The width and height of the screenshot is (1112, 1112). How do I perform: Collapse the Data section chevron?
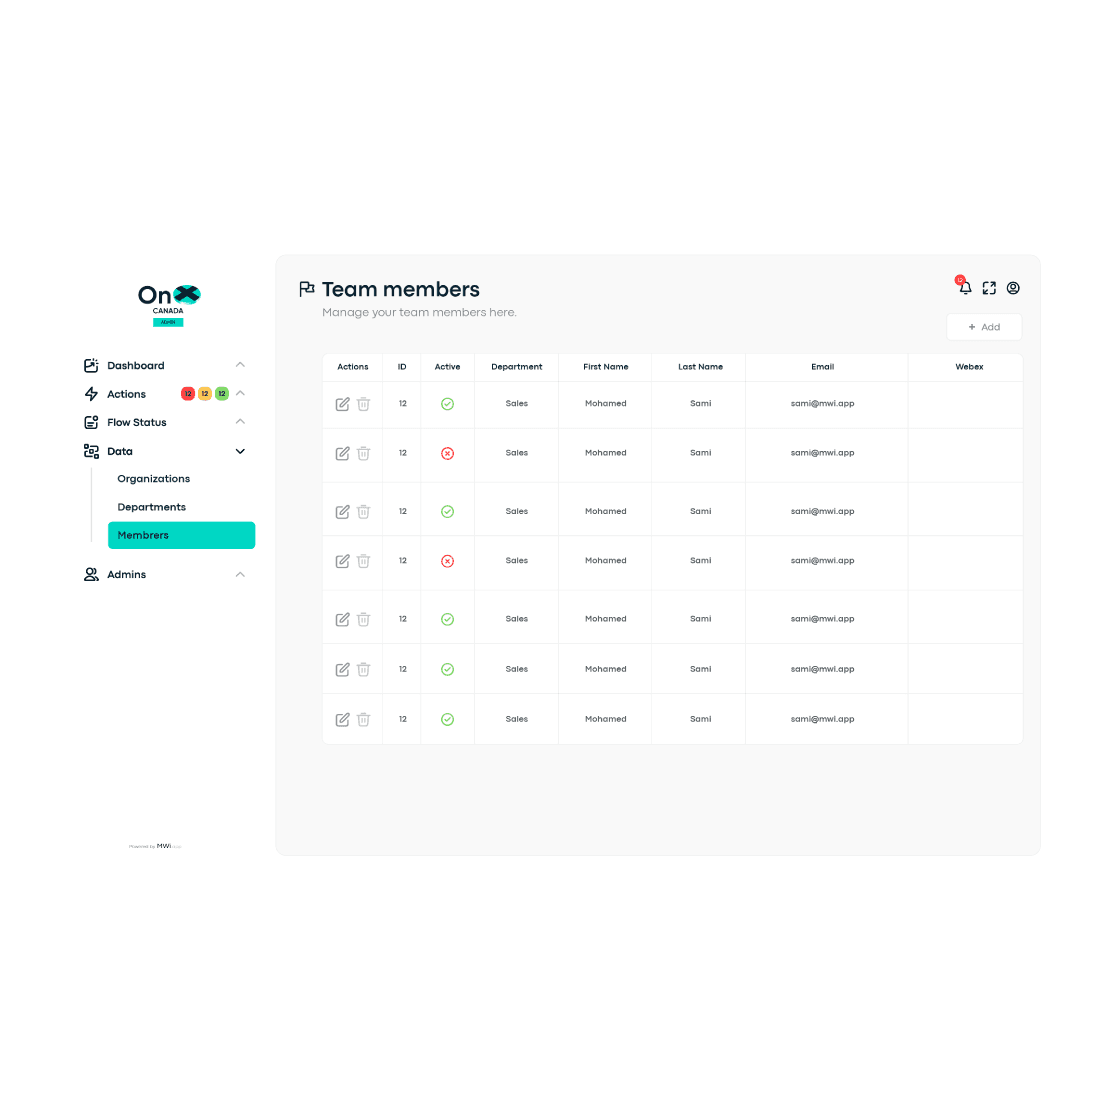pyautogui.click(x=240, y=451)
